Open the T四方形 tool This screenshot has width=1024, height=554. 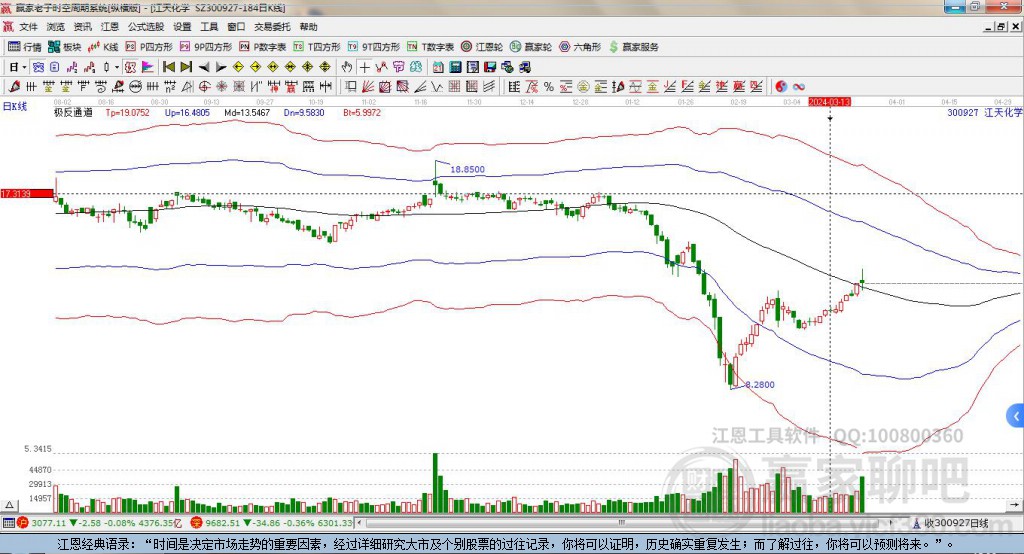(317, 47)
